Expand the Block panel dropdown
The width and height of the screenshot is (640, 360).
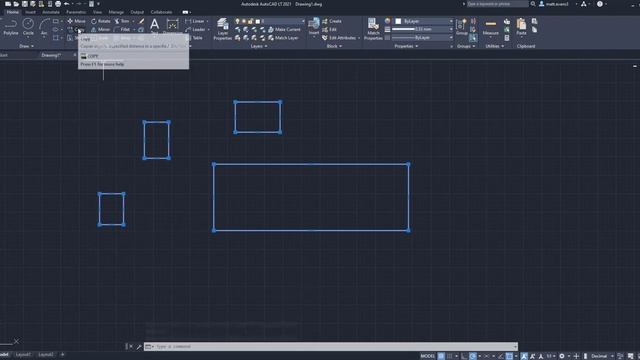[334, 46]
